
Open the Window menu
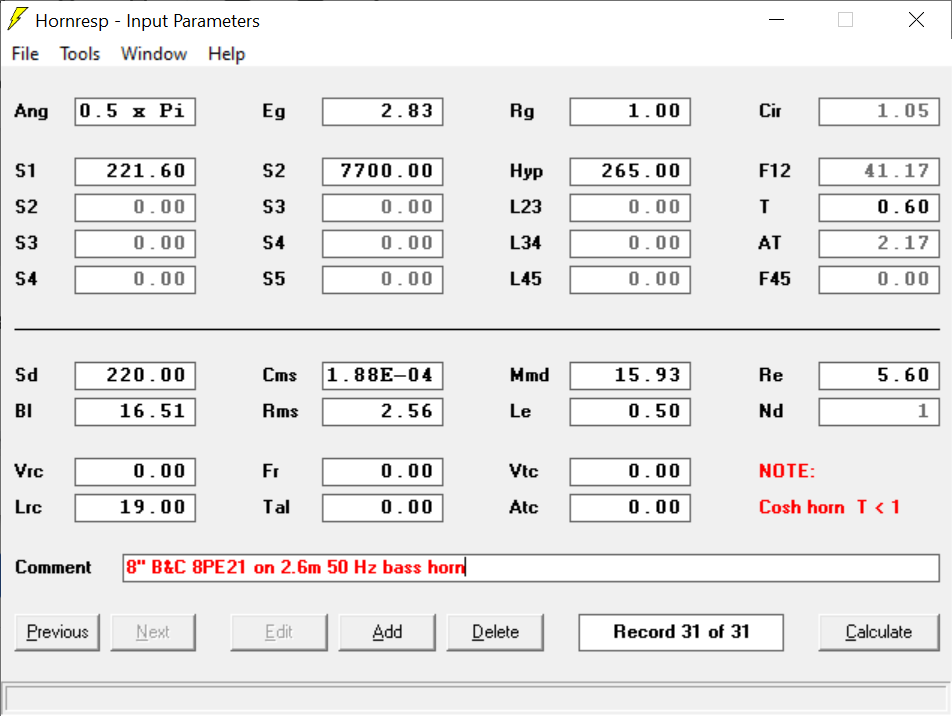pyautogui.click(x=154, y=54)
